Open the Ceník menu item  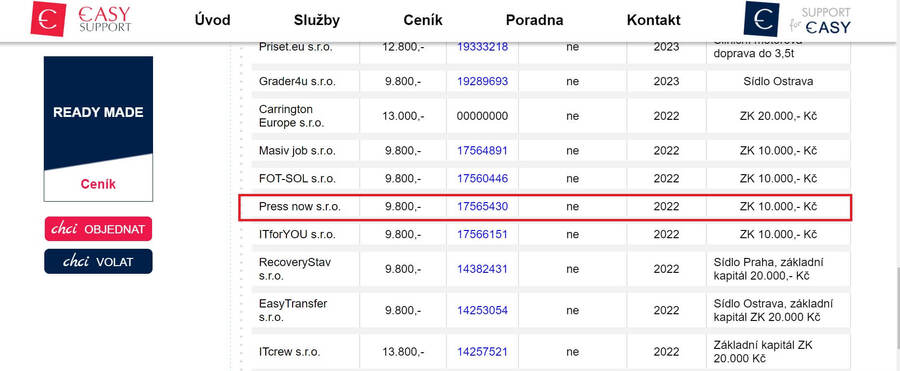(x=423, y=20)
